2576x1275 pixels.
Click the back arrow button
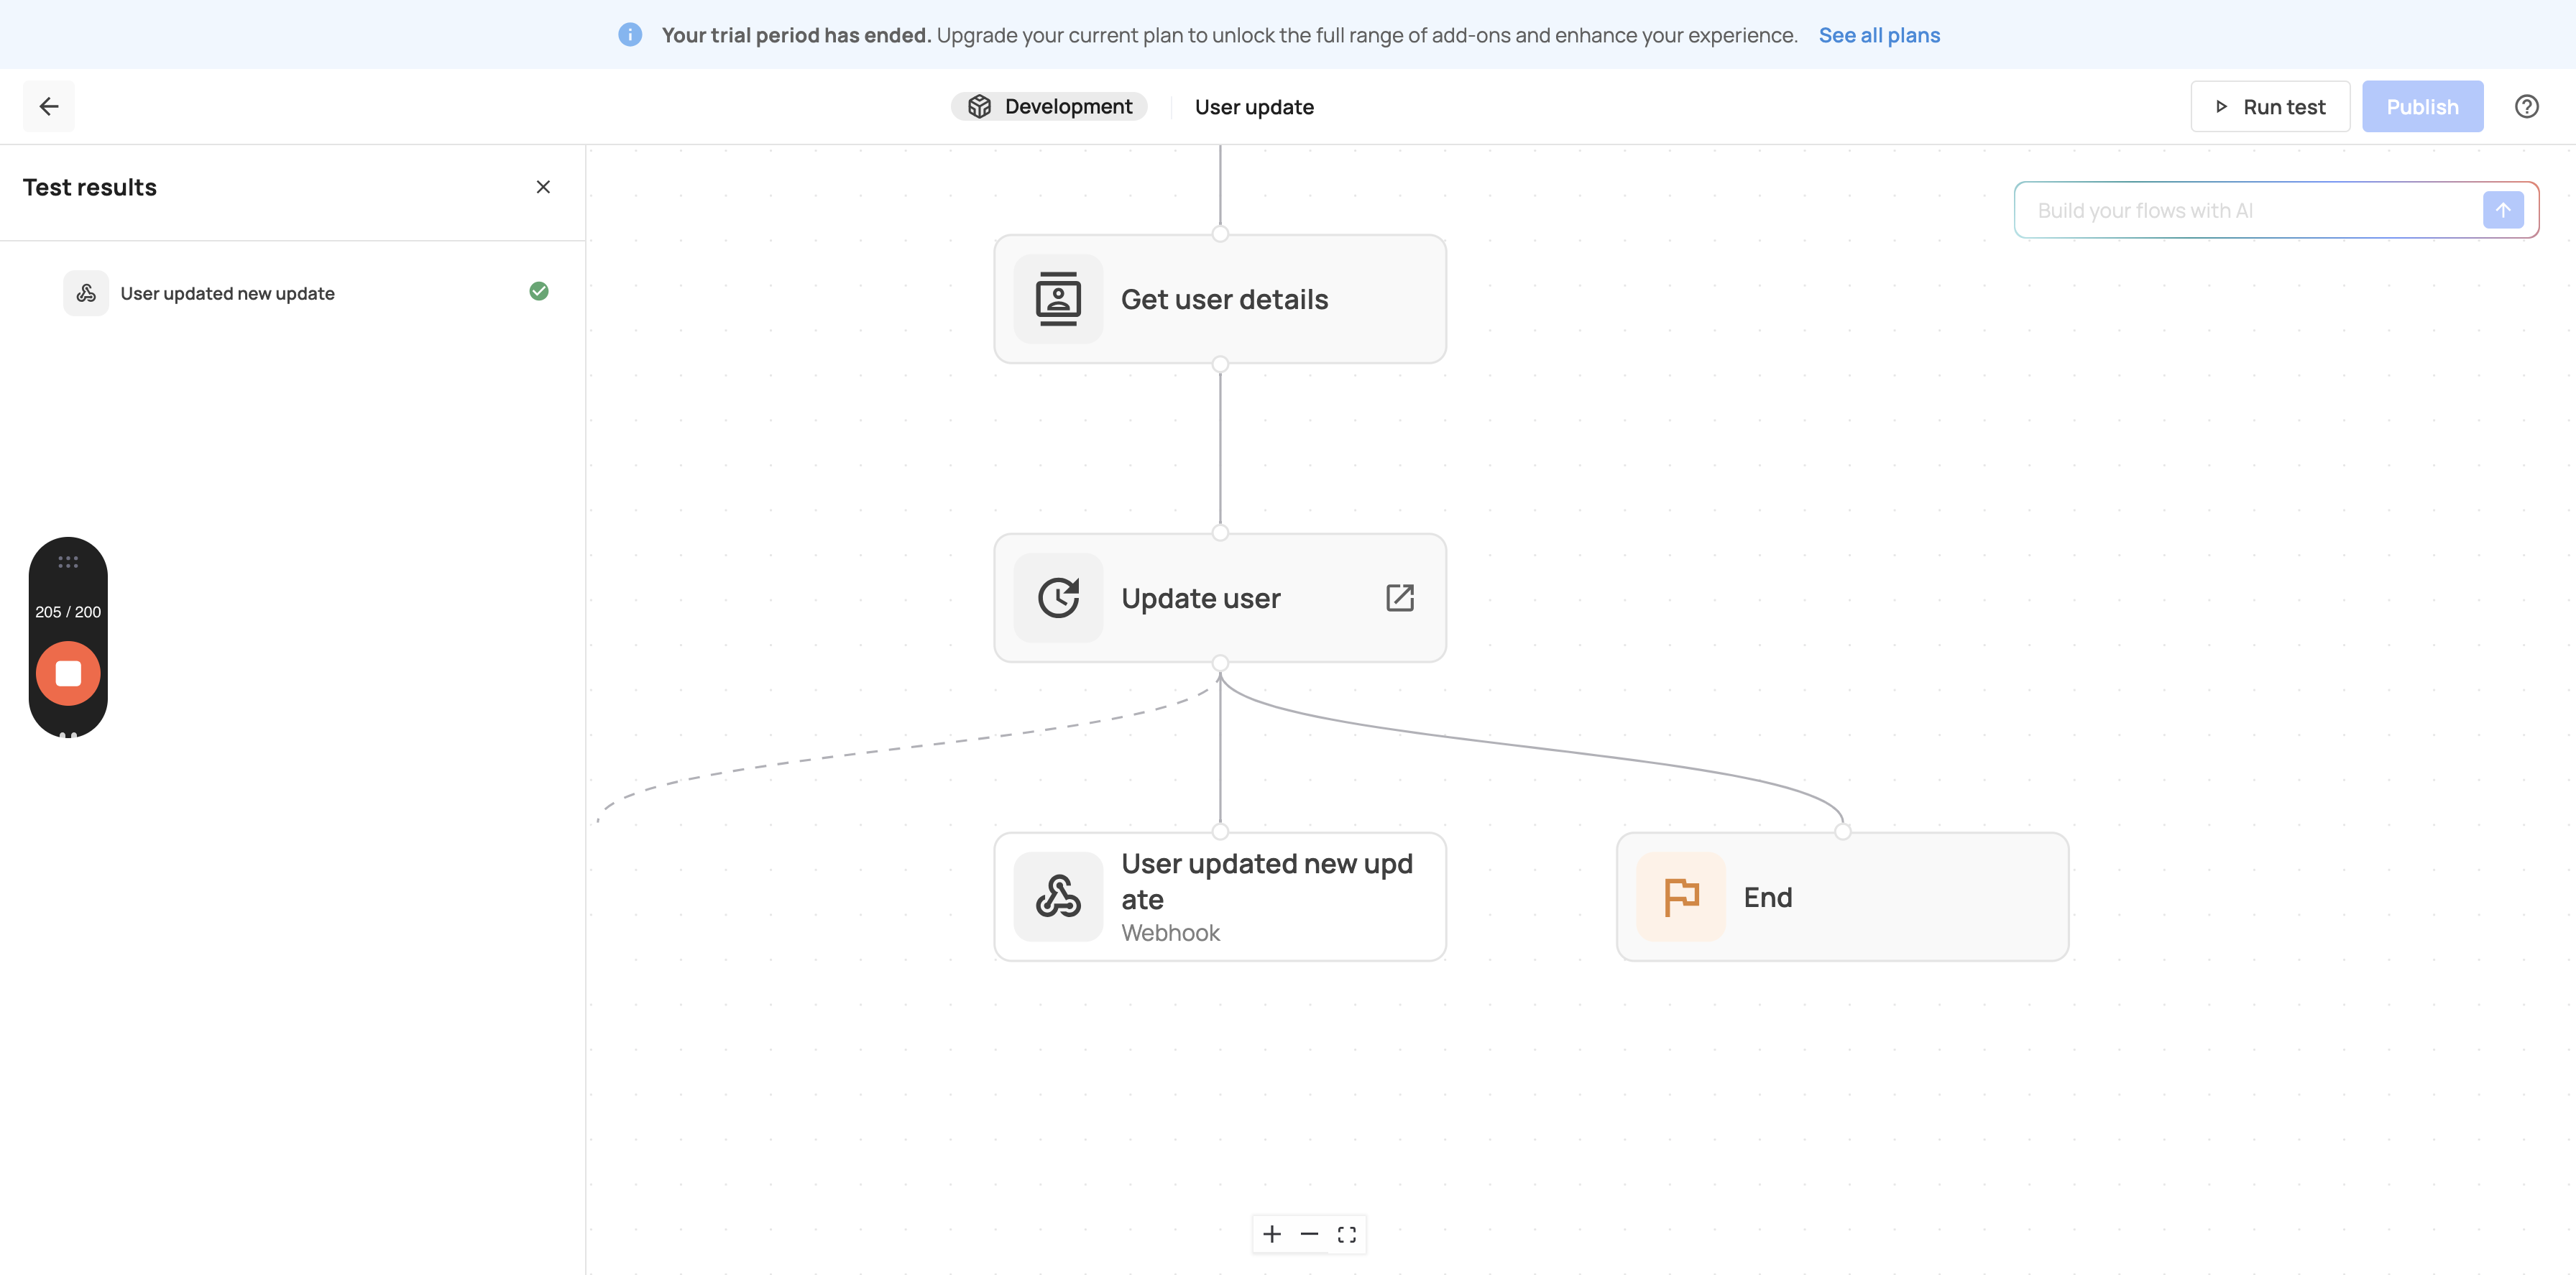click(48, 106)
